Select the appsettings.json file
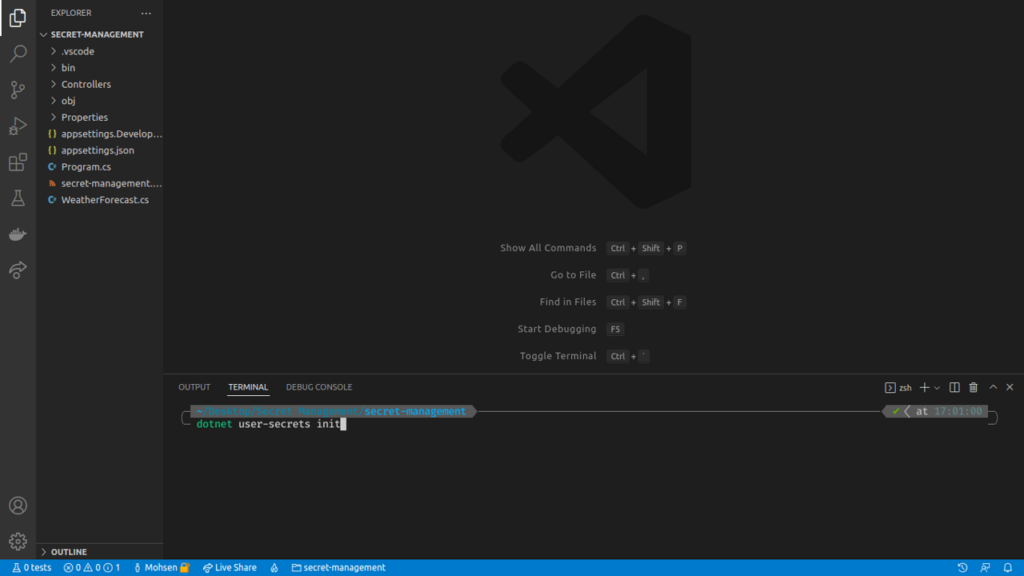Viewport: 1024px width, 576px height. tap(97, 150)
